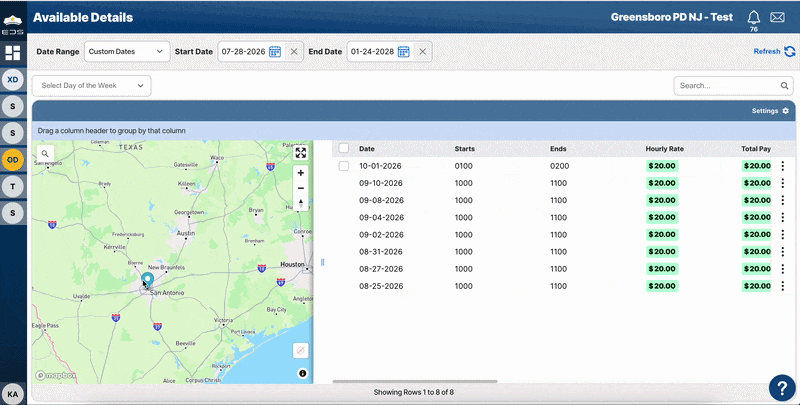Click the Refresh sync icon
This screenshot has height=405, width=800.
(790, 52)
